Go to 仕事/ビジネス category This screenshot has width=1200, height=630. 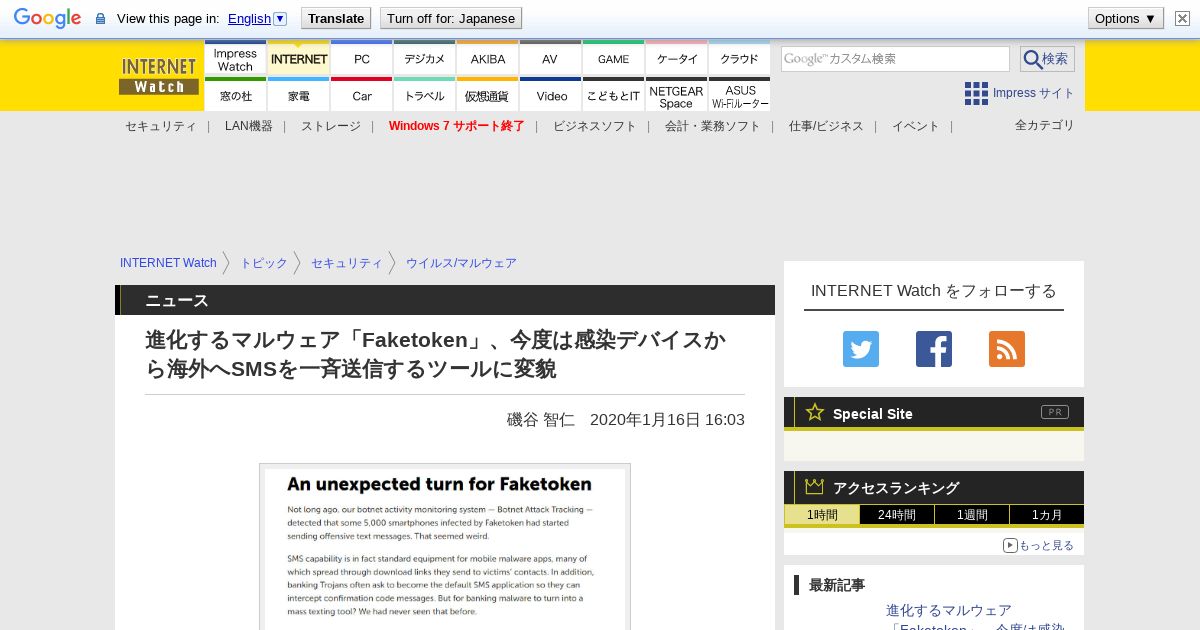coord(826,126)
